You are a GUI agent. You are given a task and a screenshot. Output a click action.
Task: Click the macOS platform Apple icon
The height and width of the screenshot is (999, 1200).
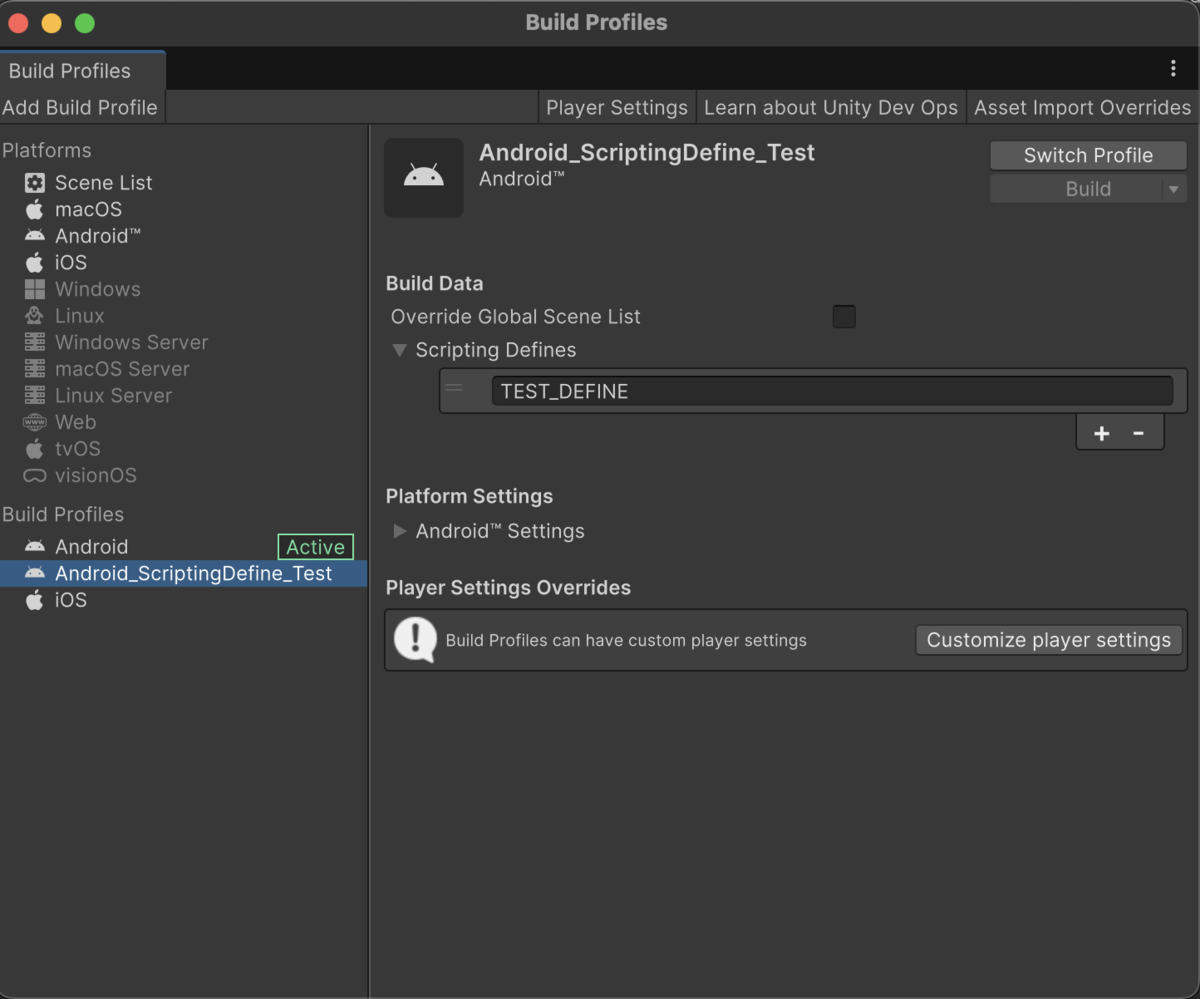[x=35, y=209]
